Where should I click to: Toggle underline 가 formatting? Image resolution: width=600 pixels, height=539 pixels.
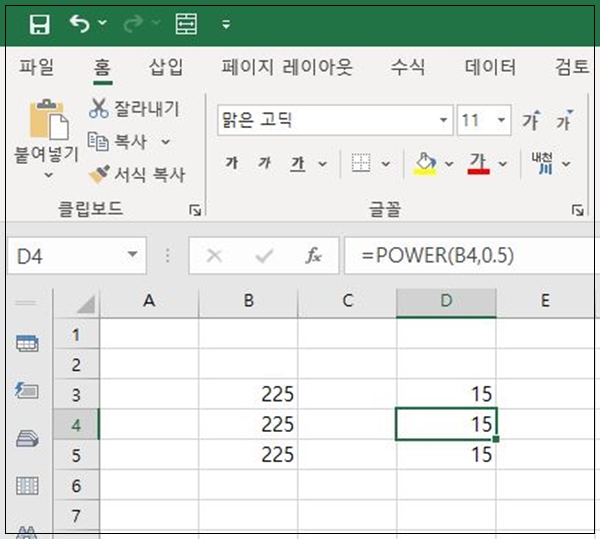click(x=297, y=164)
